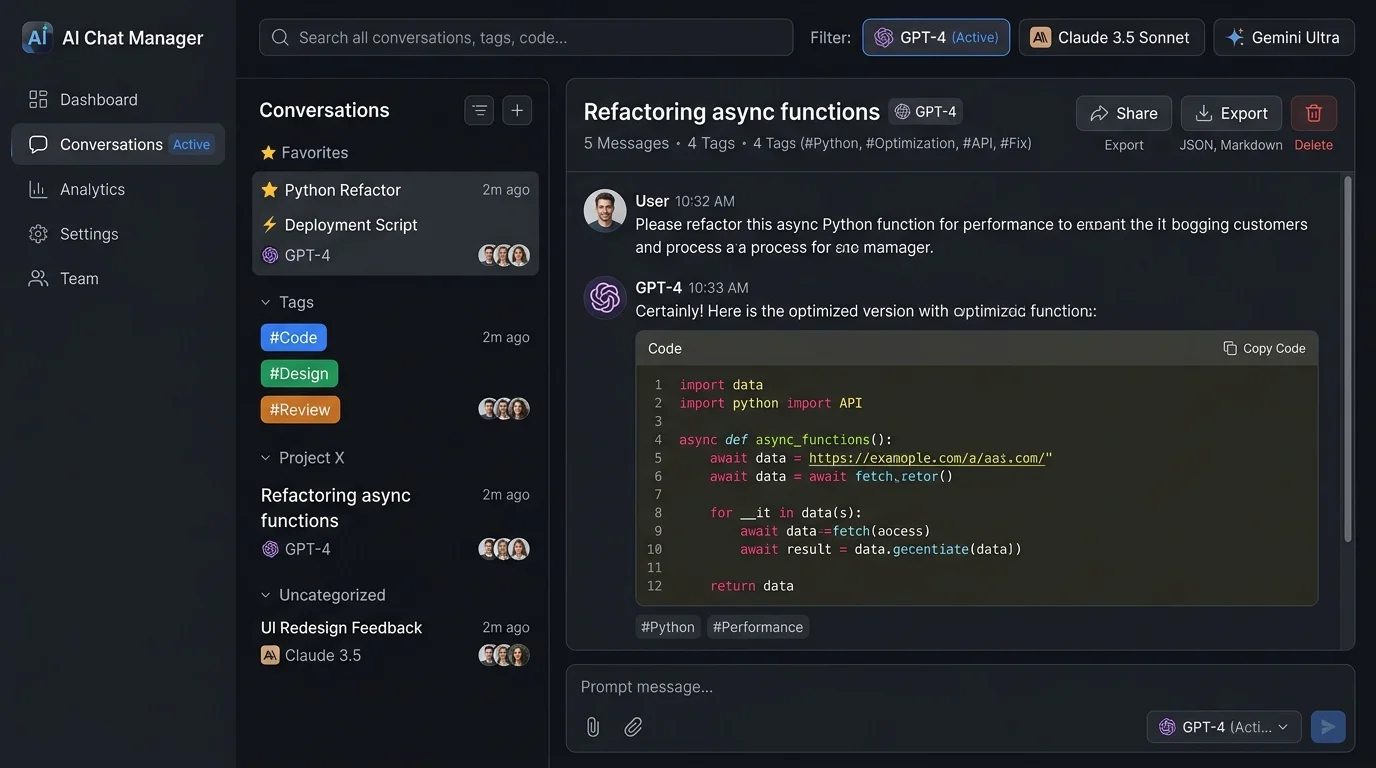This screenshot has width=1376, height=768.
Task: Filter by Claude 3.5 Sonnet
Action: click(1111, 37)
